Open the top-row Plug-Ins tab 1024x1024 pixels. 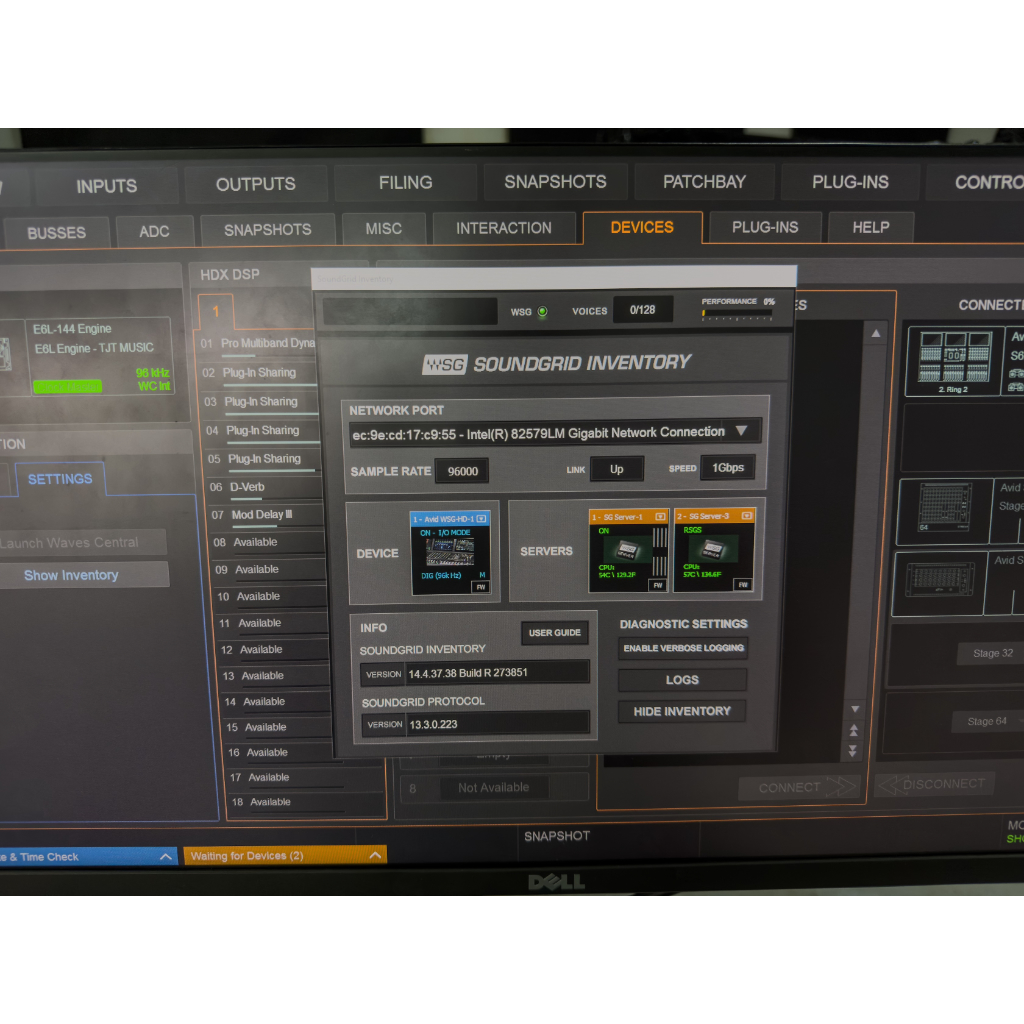tap(850, 182)
